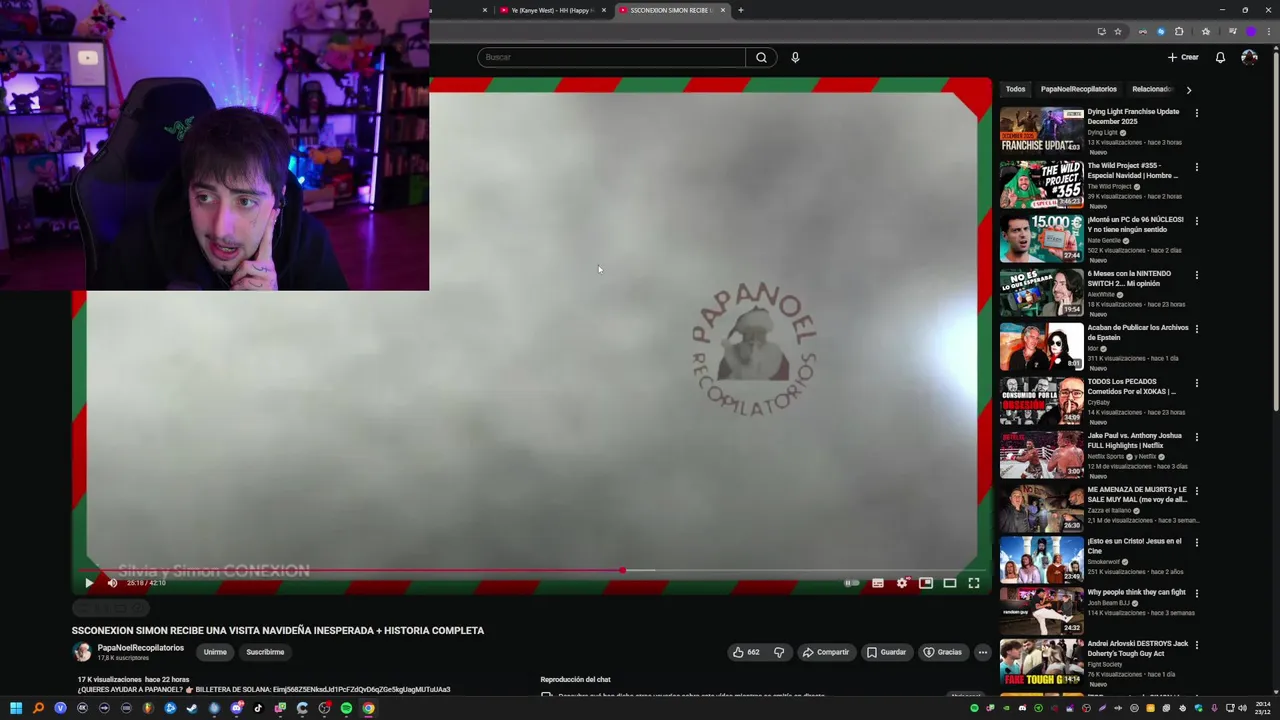Image resolution: width=1280 pixels, height=720 pixels.
Task: Open more actions ellipsis beside Gracias
Action: pos(983,652)
